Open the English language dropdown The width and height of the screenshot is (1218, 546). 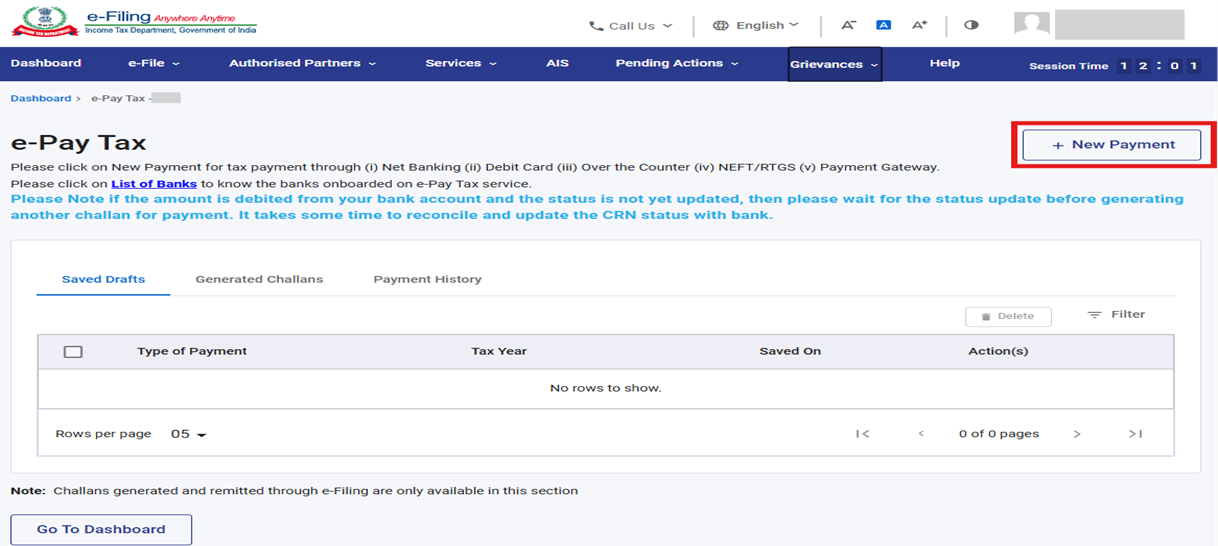(756, 26)
